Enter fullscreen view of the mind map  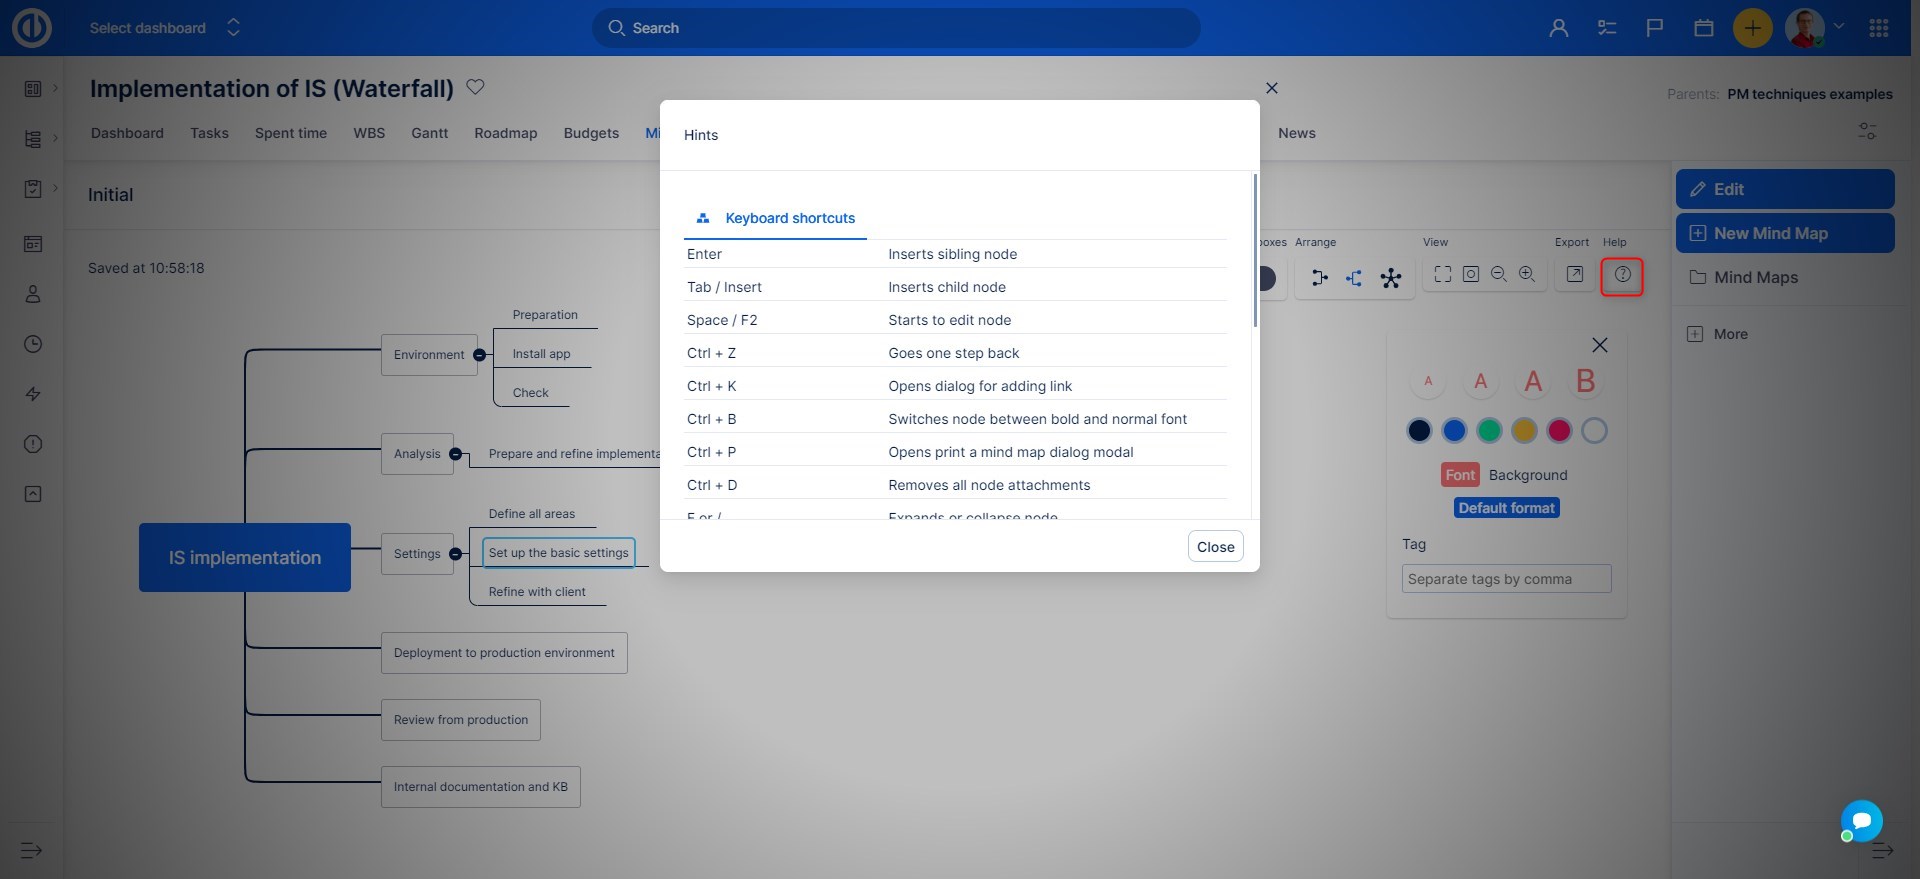coord(1442,275)
